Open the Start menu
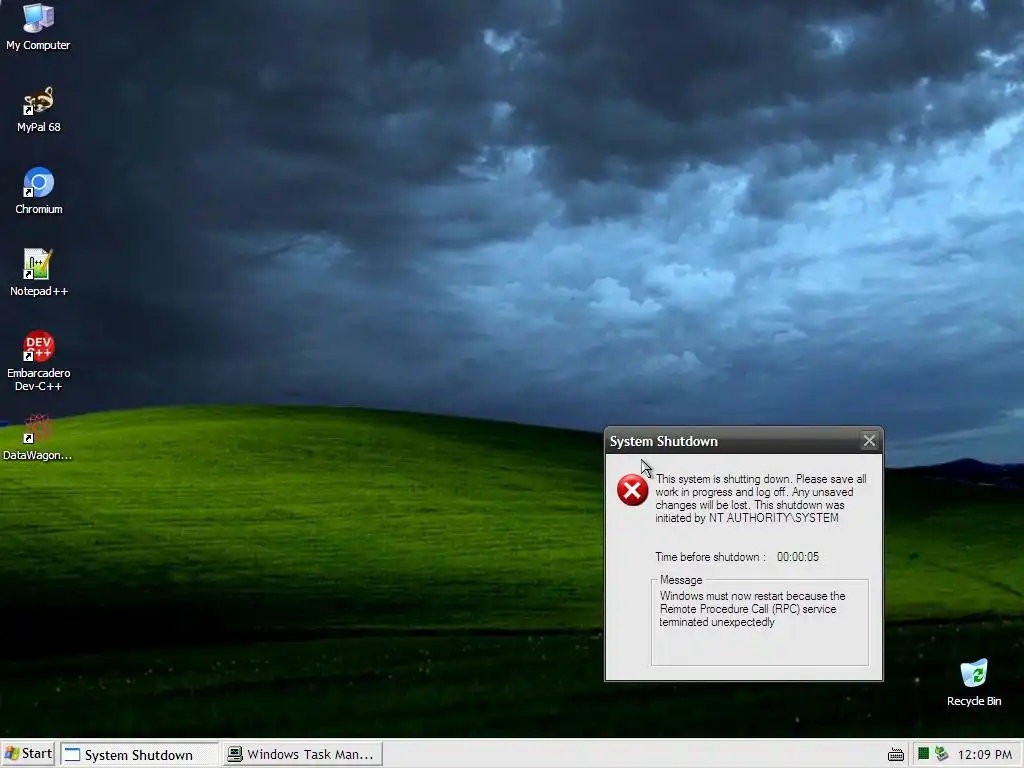Viewport: 1024px width, 768px height. point(28,754)
